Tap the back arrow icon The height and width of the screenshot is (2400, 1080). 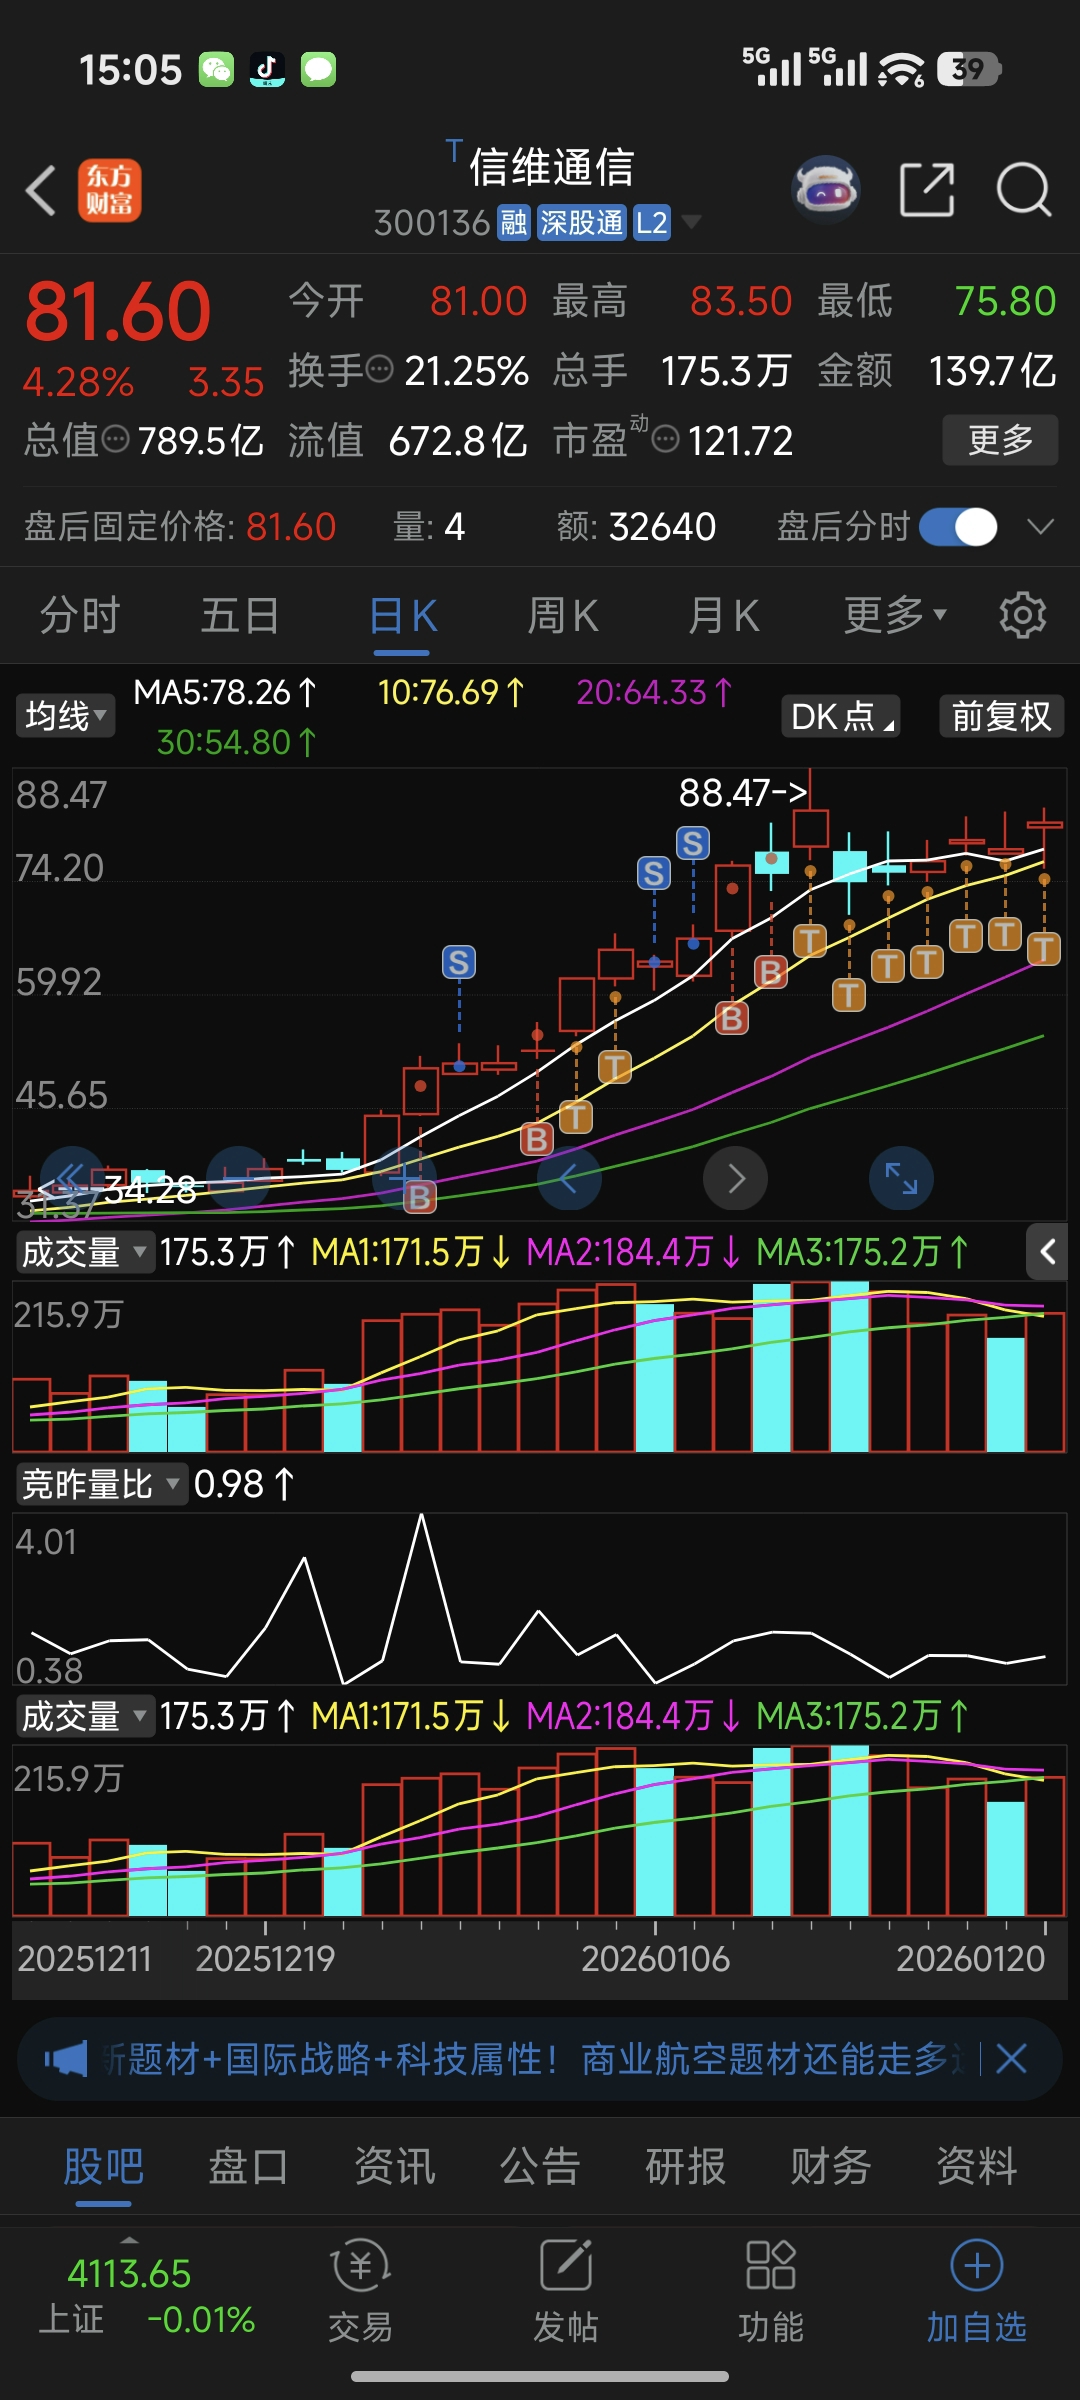pyautogui.click(x=41, y=190)
